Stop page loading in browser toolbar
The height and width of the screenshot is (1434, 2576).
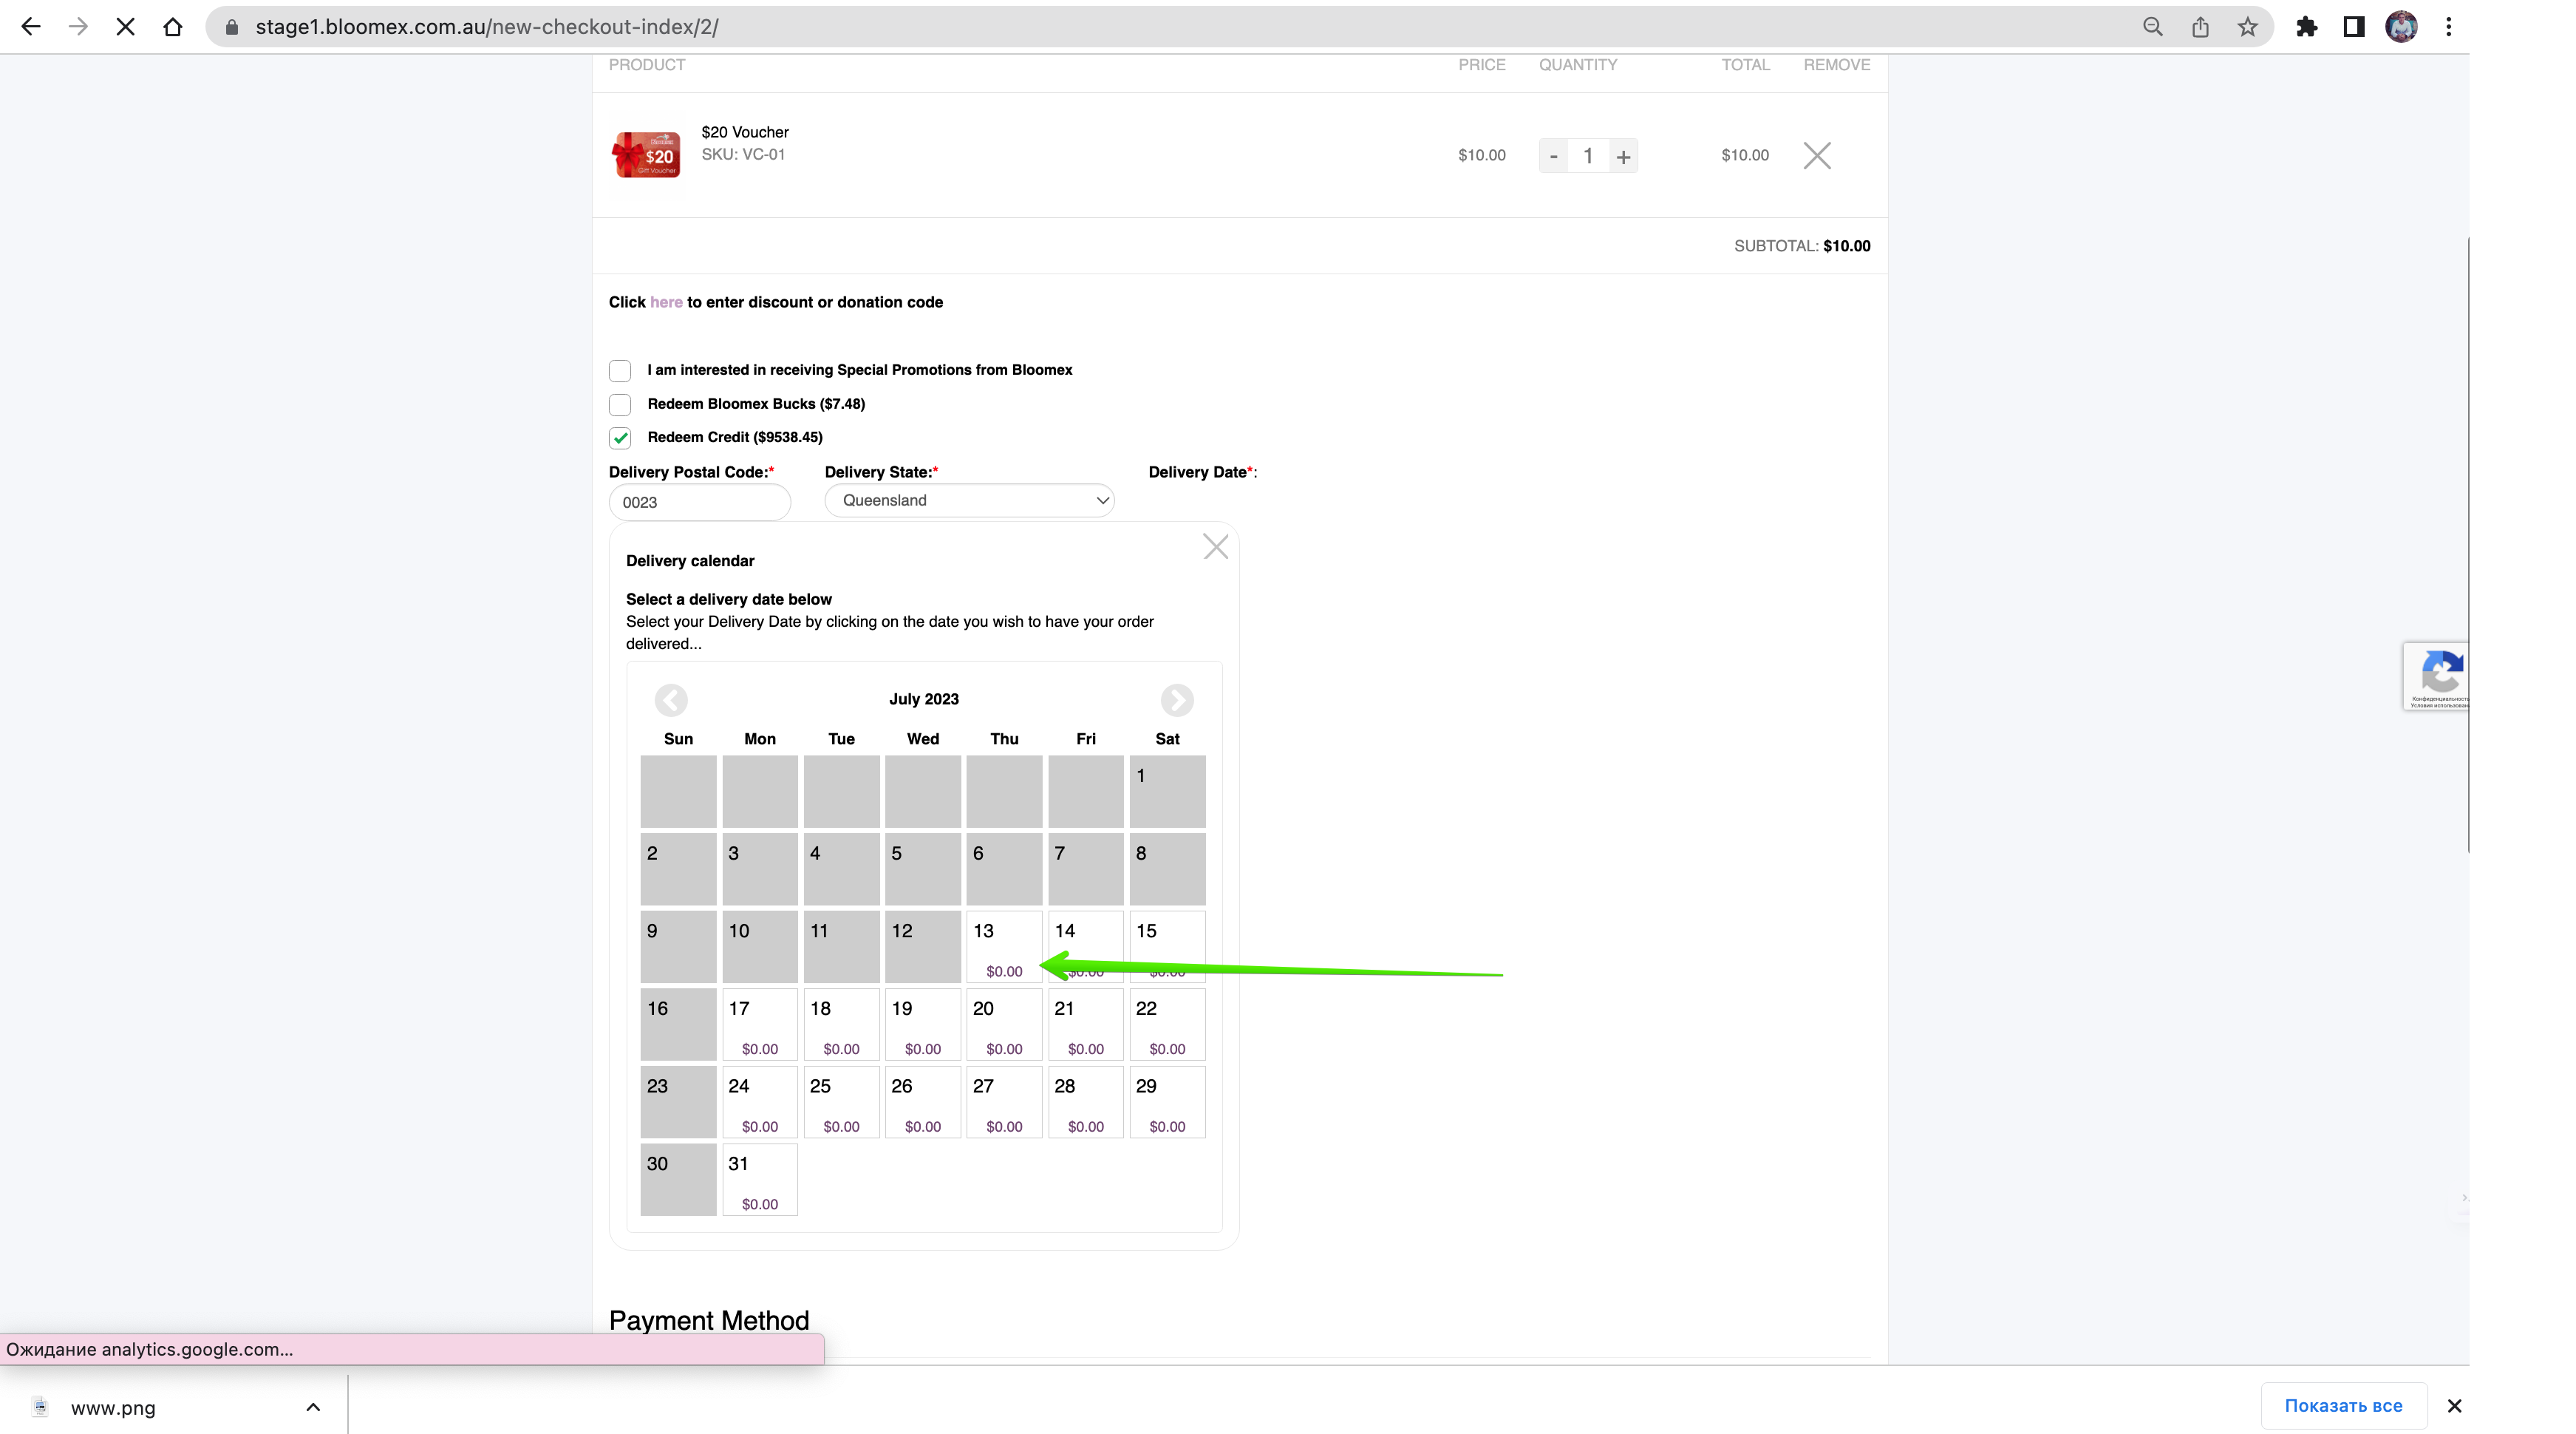click(125, 27)
